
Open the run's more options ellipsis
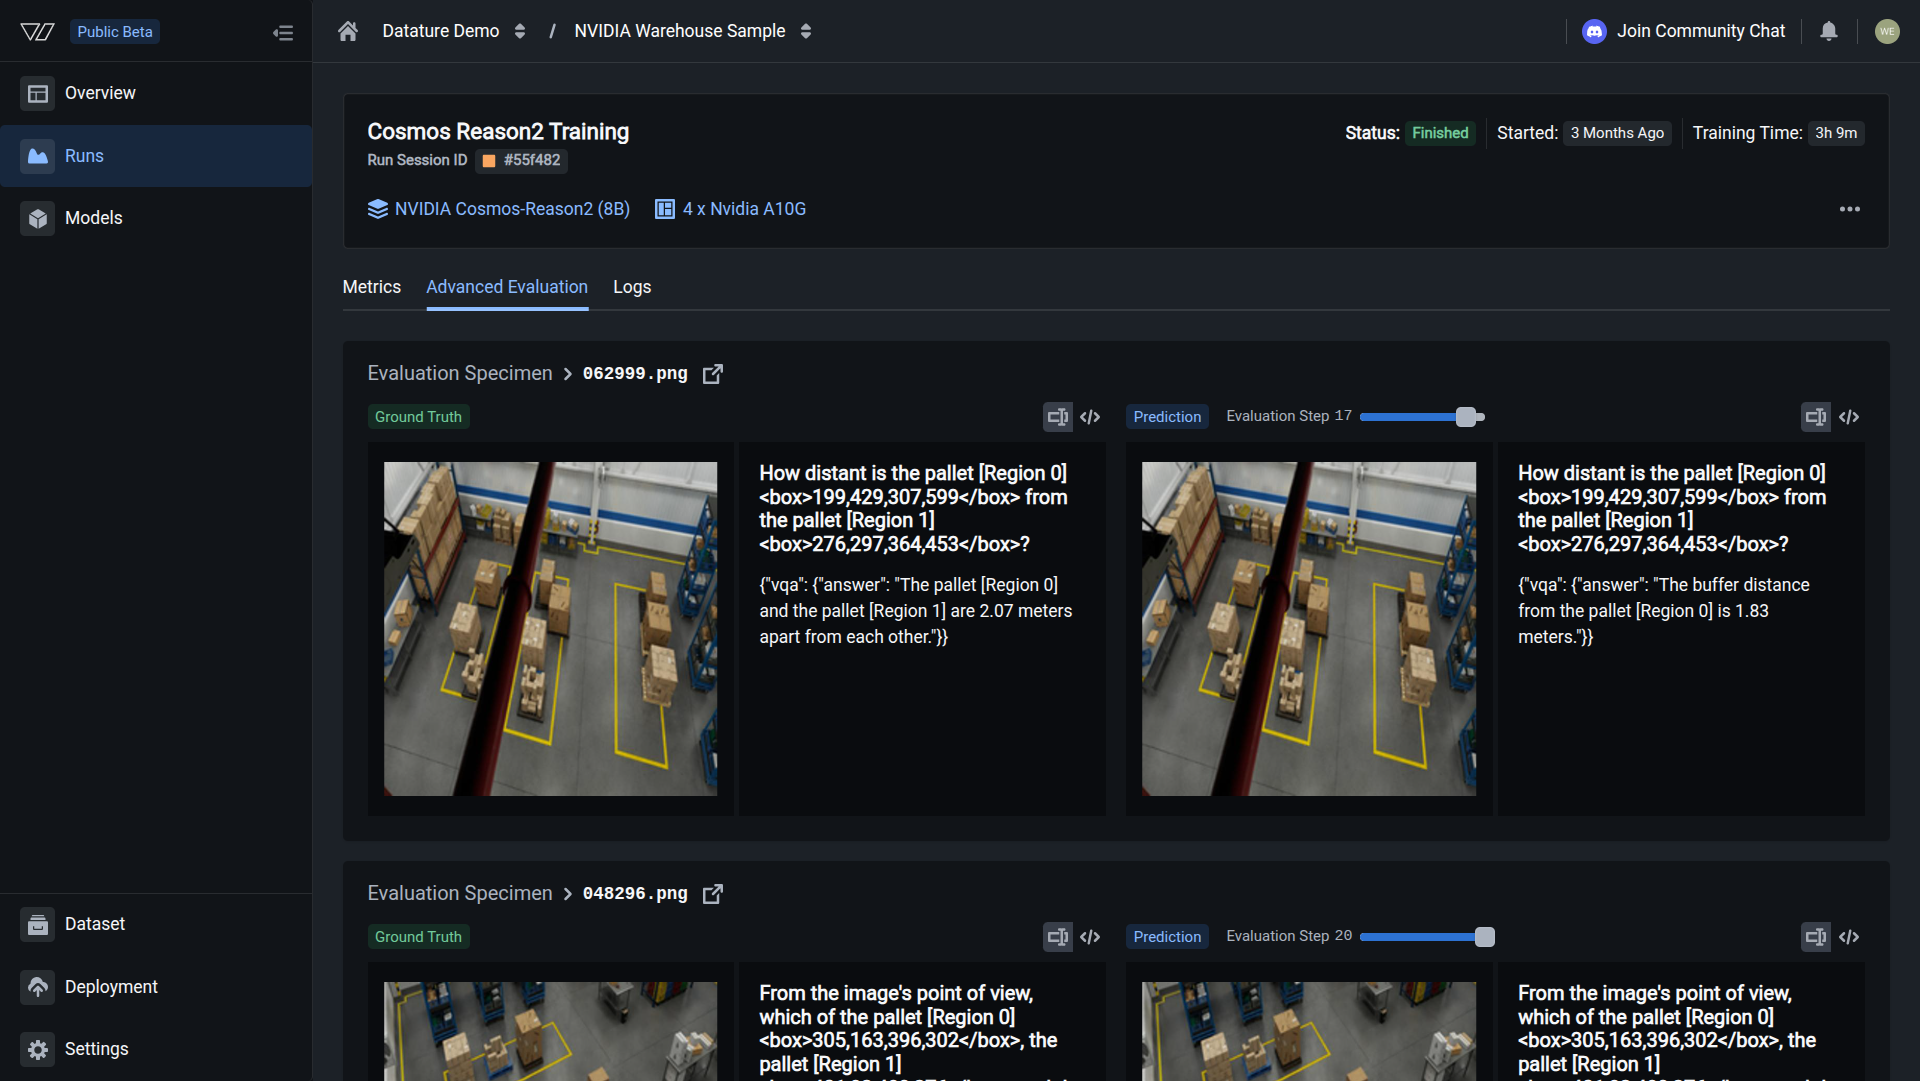click(x=1850, y=209)
